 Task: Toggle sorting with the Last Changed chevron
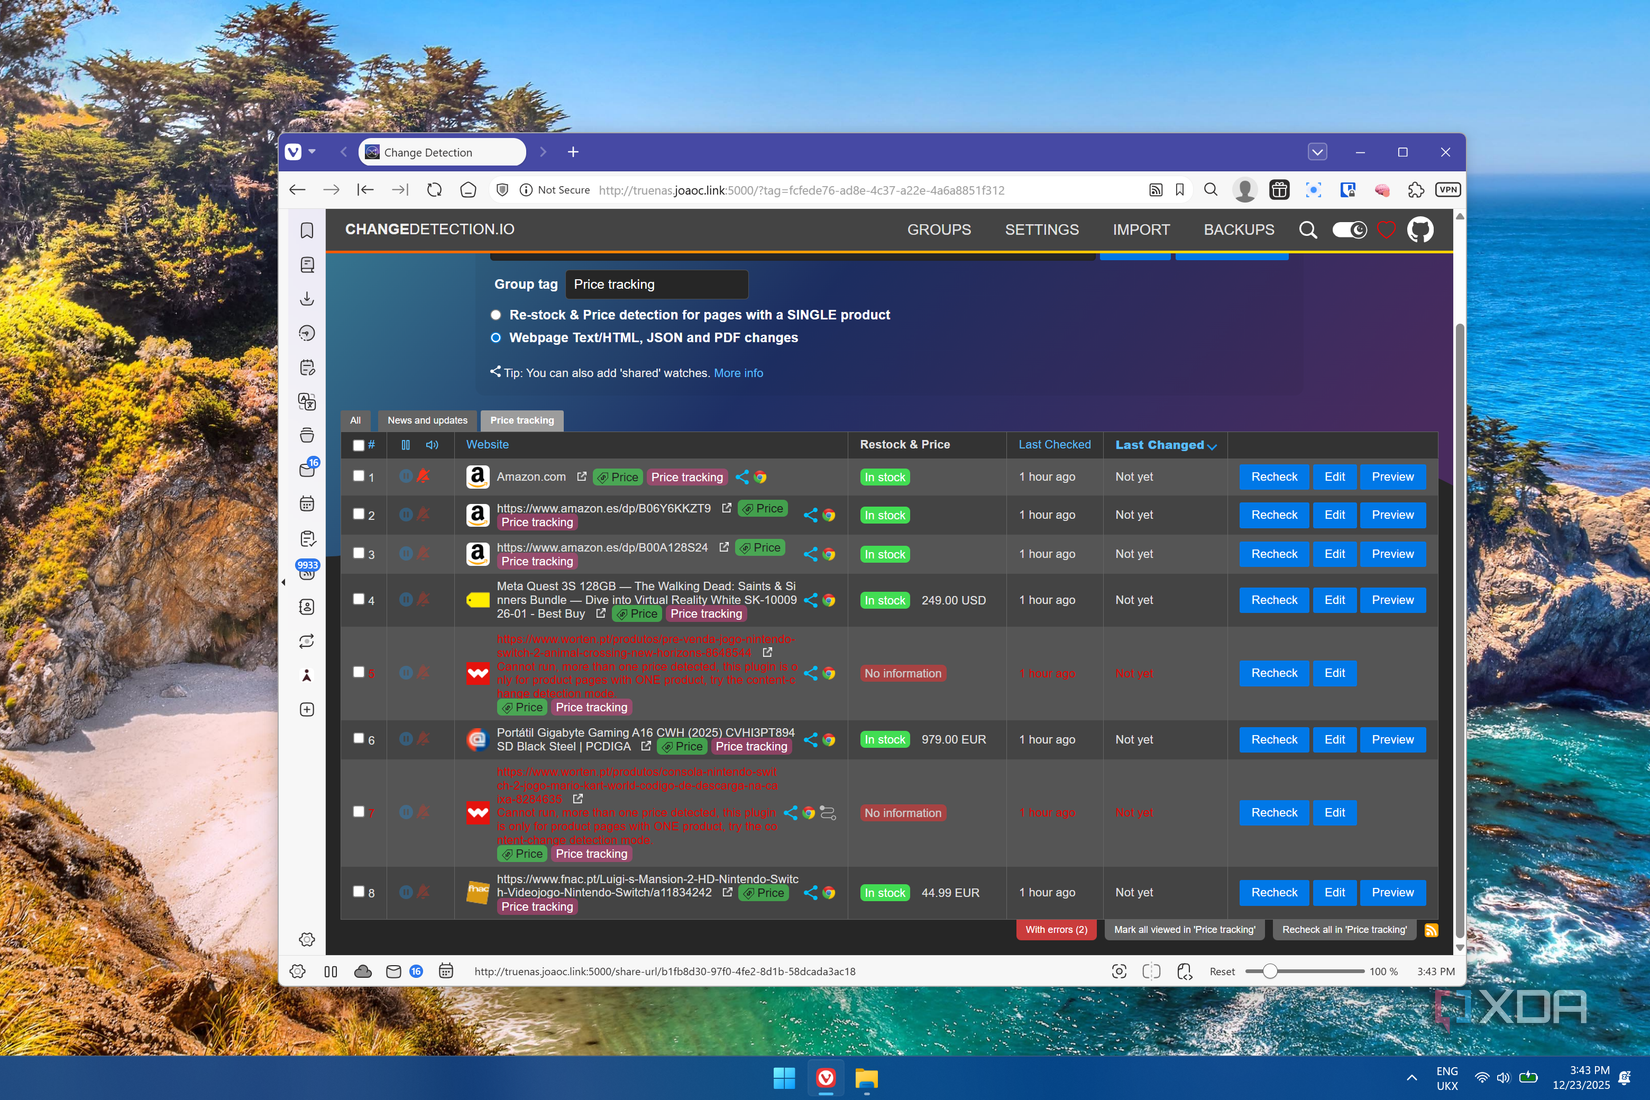click(x=1212, y=446)
